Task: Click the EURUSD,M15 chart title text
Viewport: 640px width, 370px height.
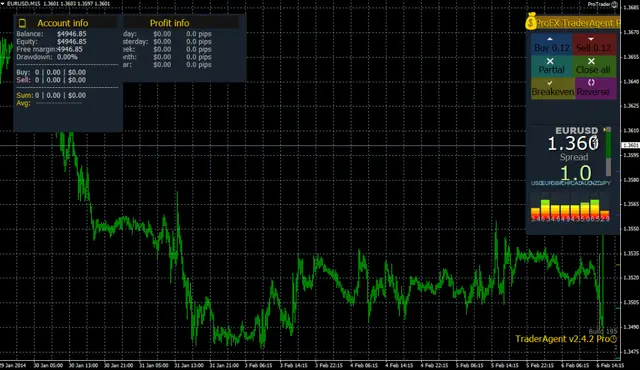Action: coord(23,4)
